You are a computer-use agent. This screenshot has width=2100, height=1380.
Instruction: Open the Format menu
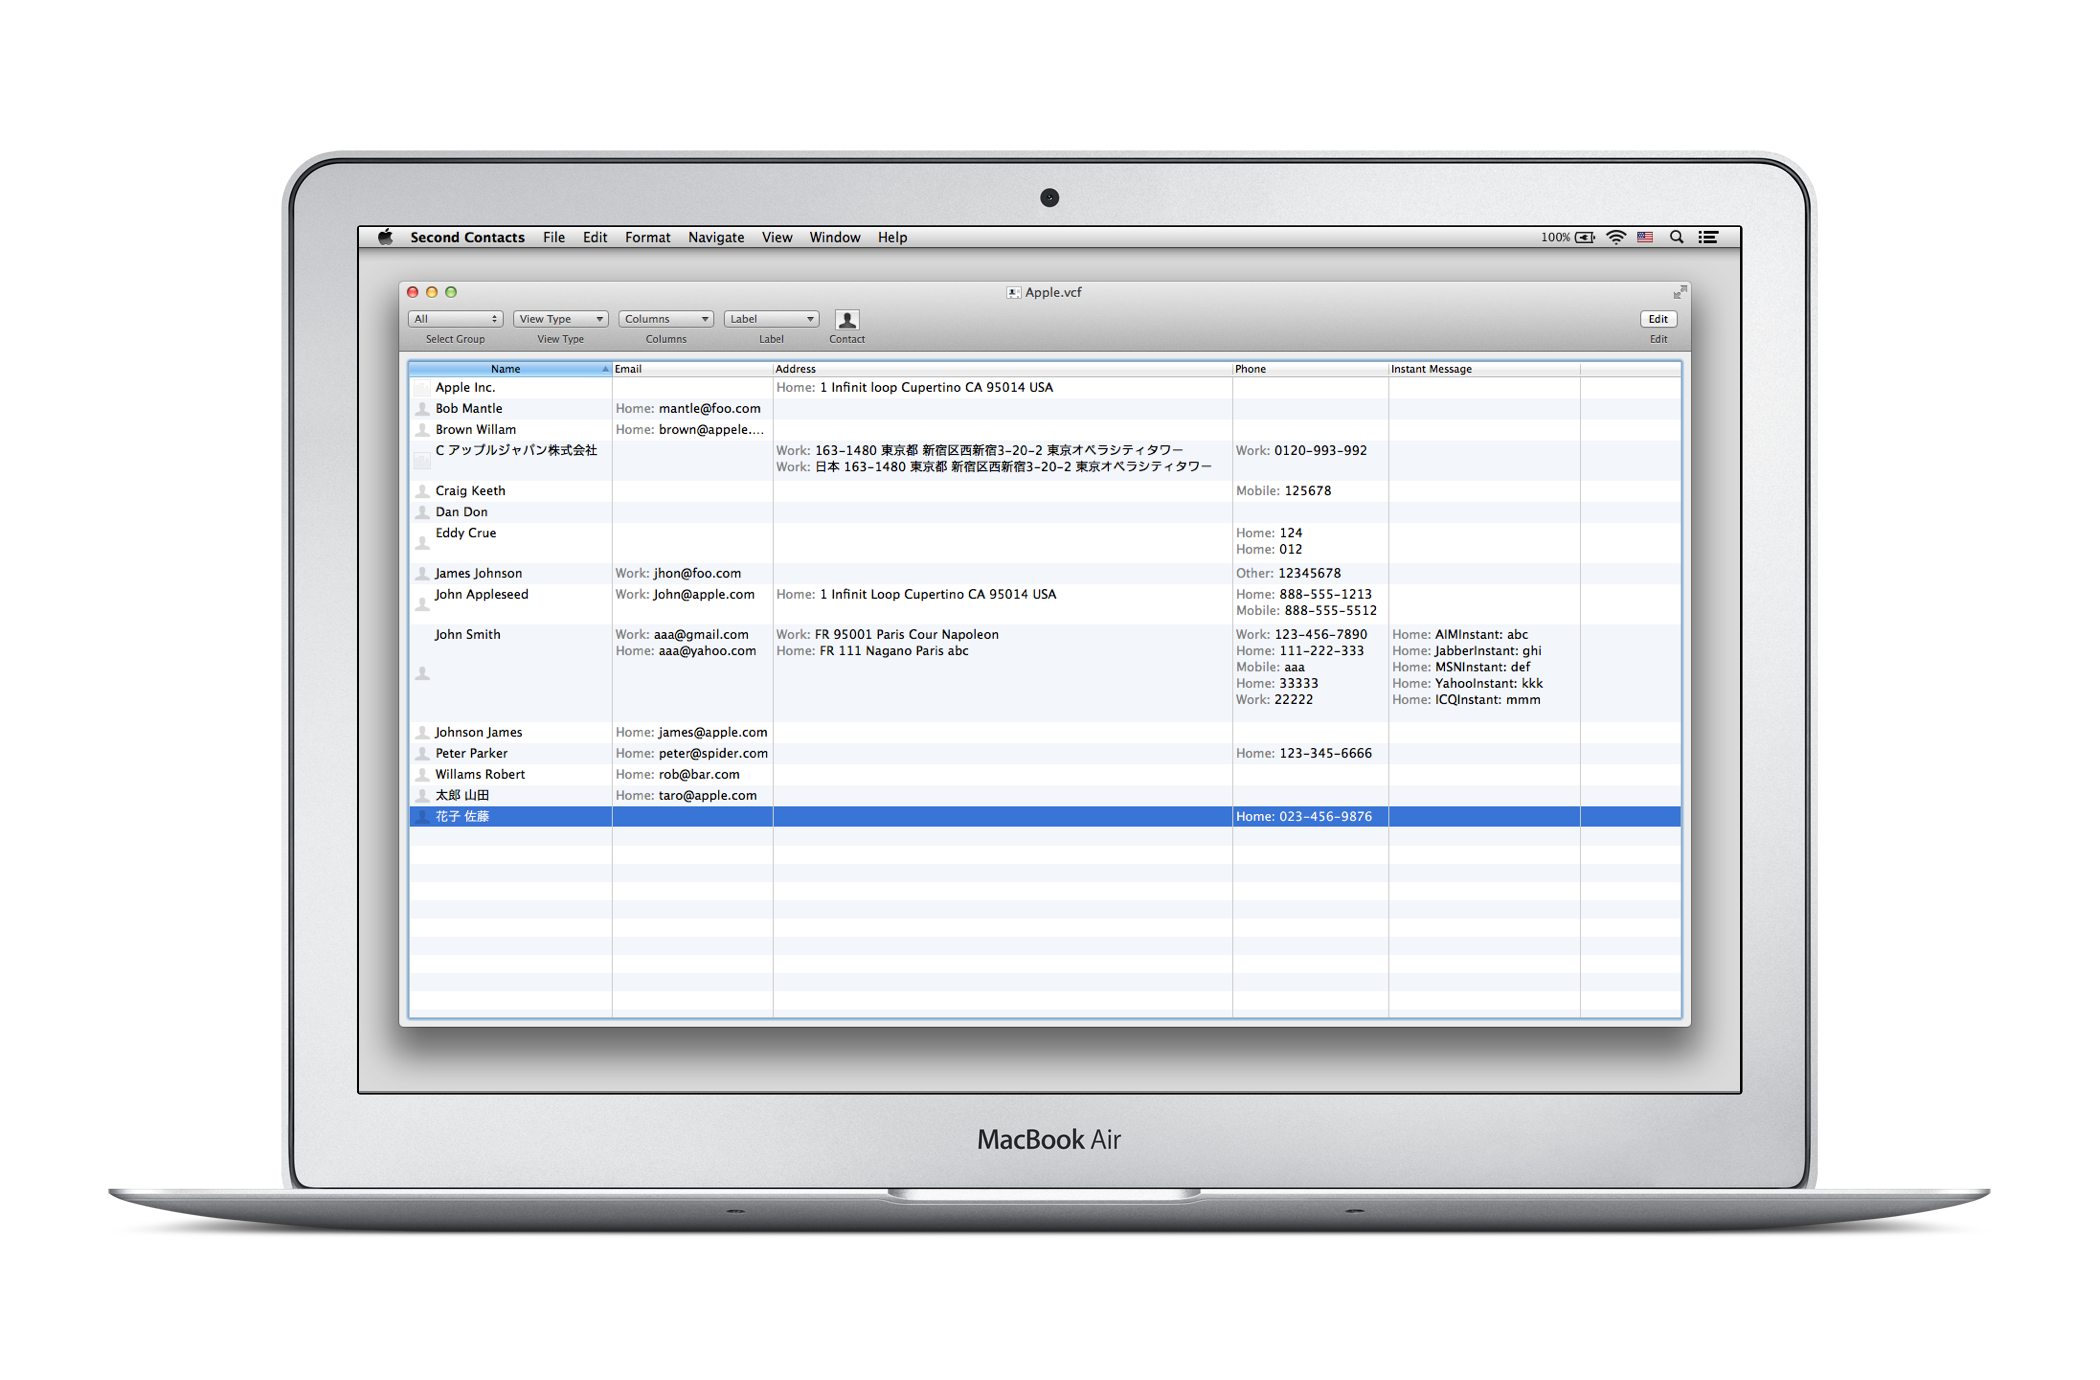tap(647, 237)
